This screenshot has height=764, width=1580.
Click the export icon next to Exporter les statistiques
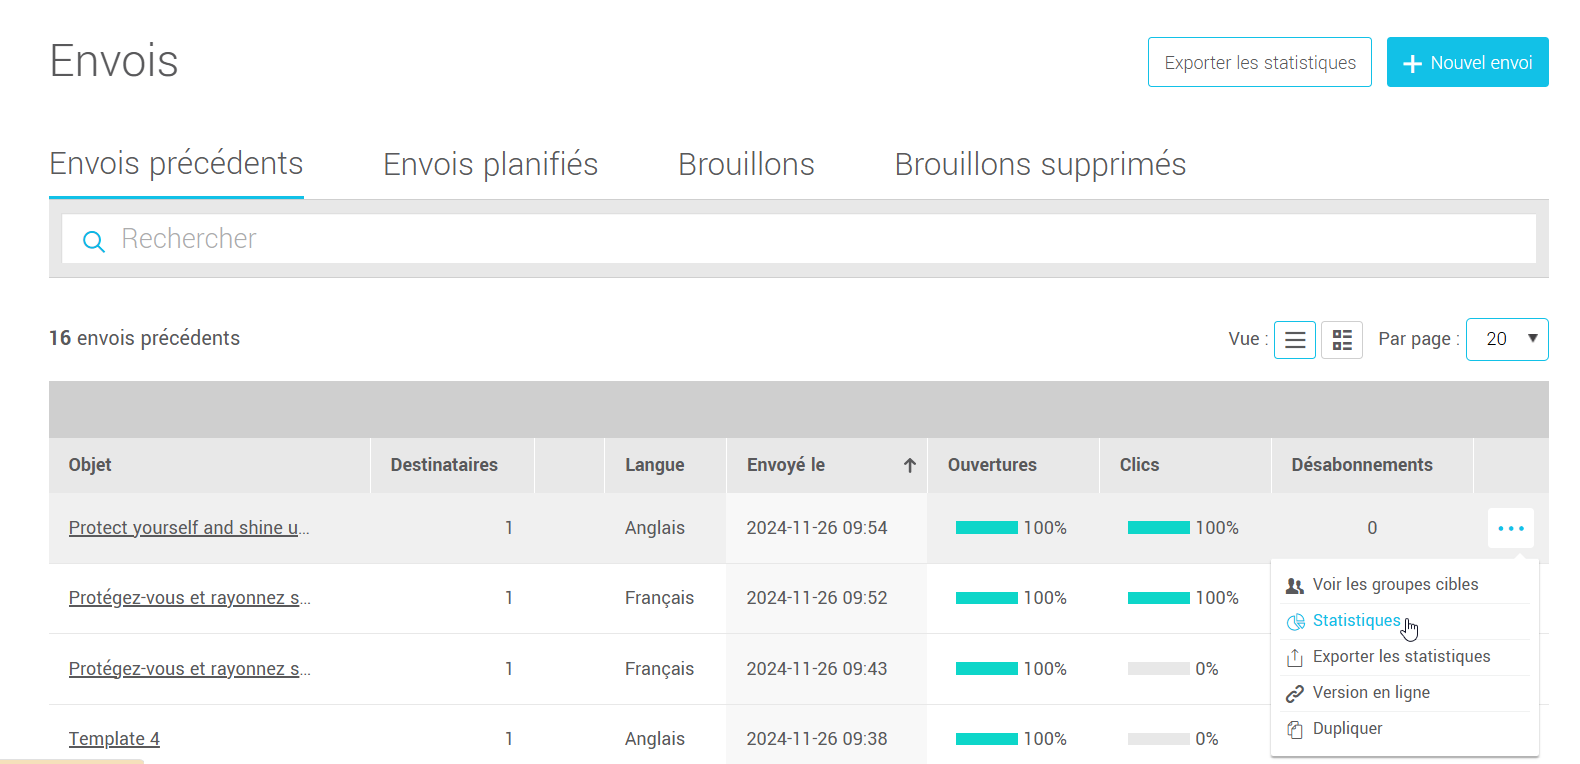coord(1296,656)
